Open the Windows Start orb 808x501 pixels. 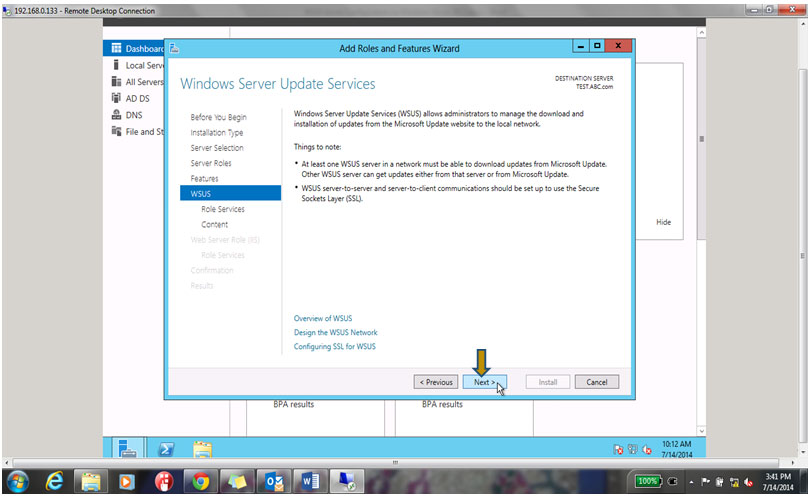pos(17,482)
